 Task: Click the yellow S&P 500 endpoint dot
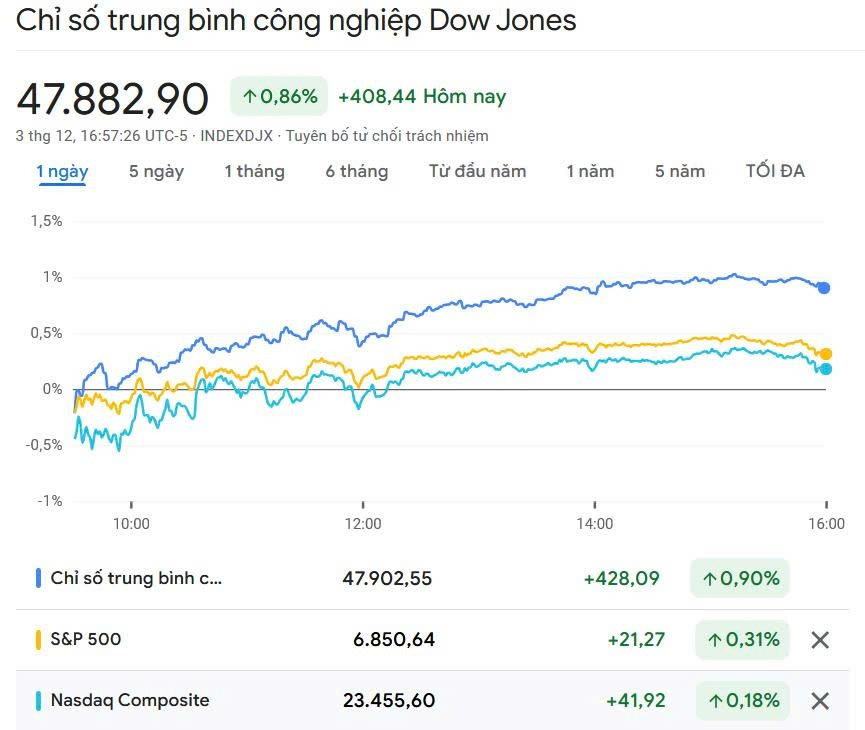tap(826, 354)
